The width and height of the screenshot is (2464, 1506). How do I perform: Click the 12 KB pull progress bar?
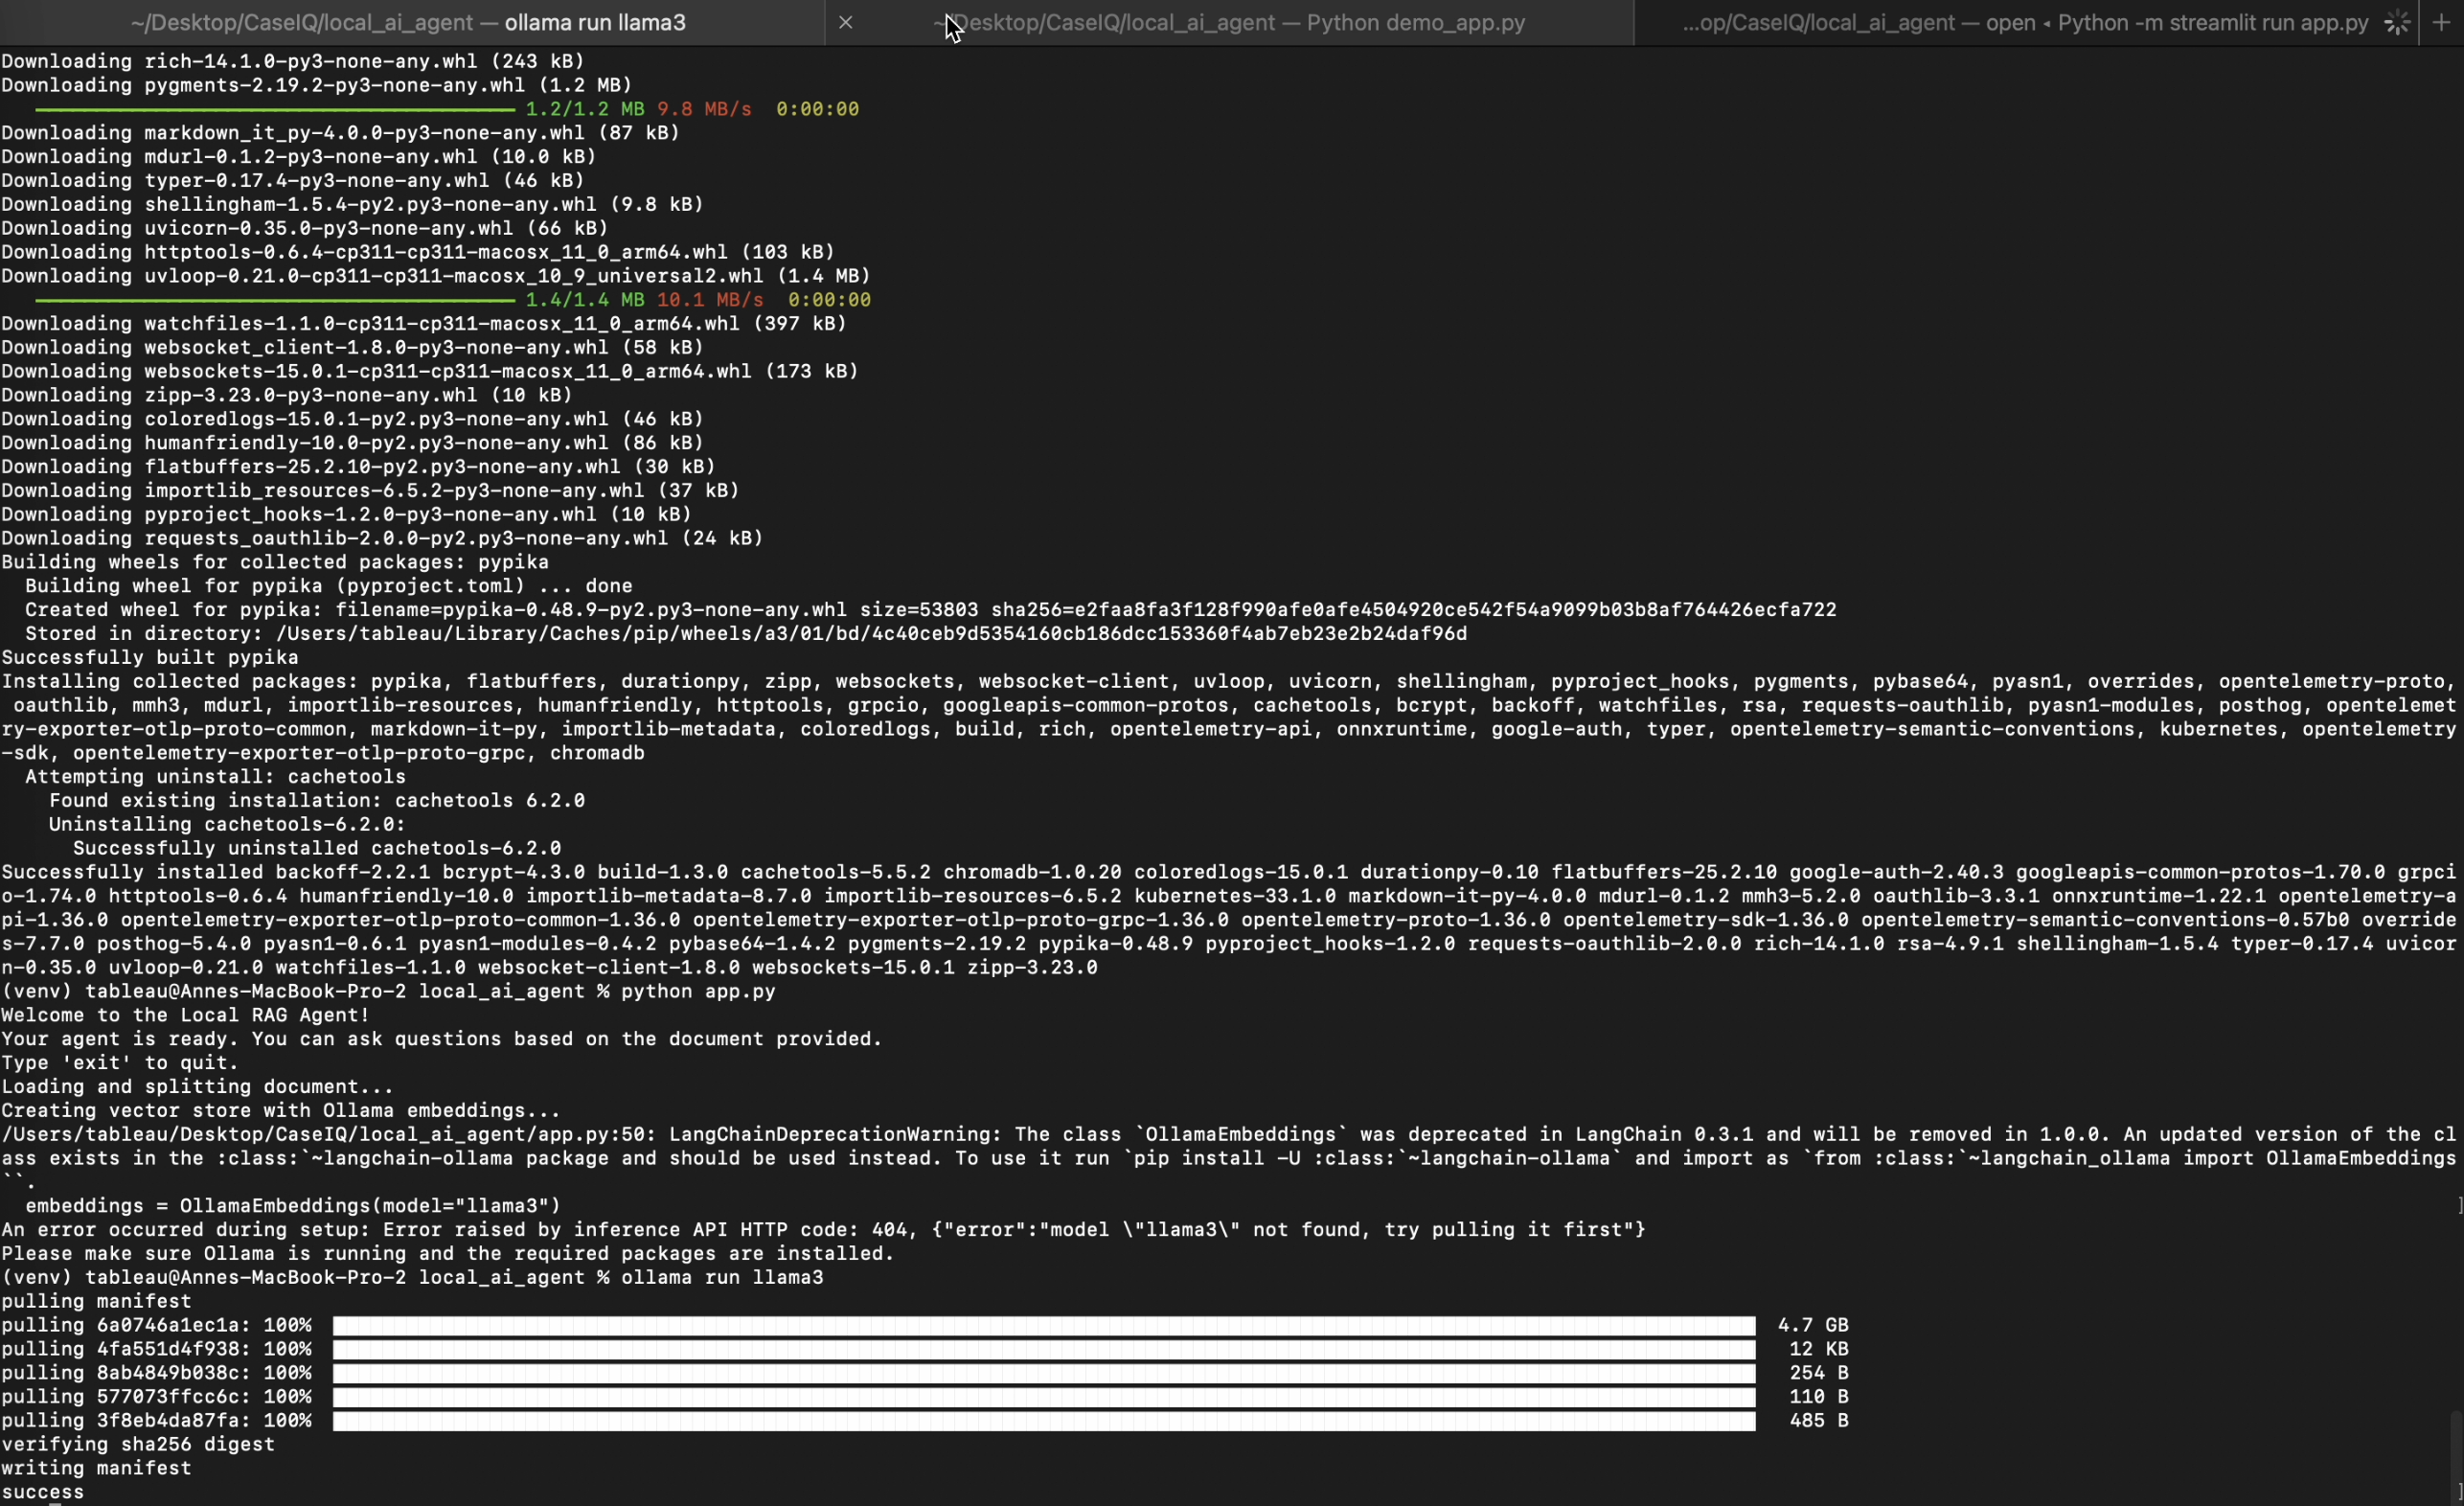click(x=1043, y=1349)
